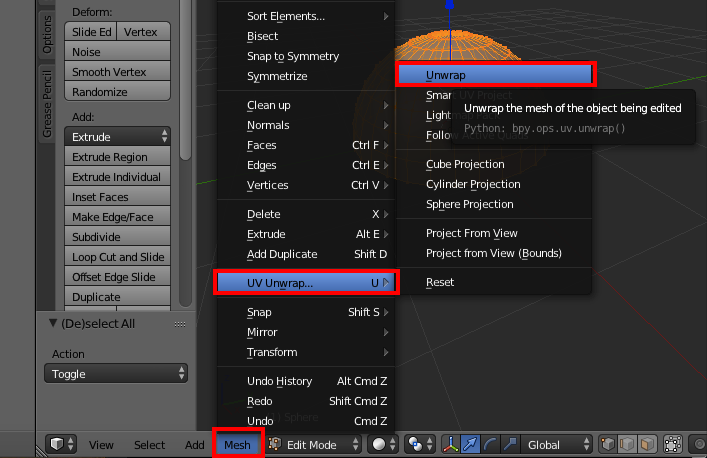Select Unwrap in the UV submenu

click(x=495, y=75)
